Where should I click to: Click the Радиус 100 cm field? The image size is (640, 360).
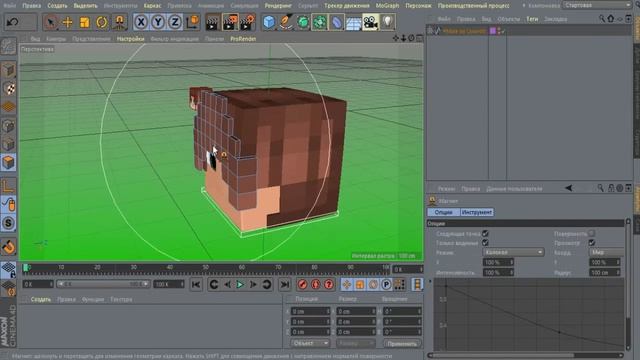[x=605, y=272]
